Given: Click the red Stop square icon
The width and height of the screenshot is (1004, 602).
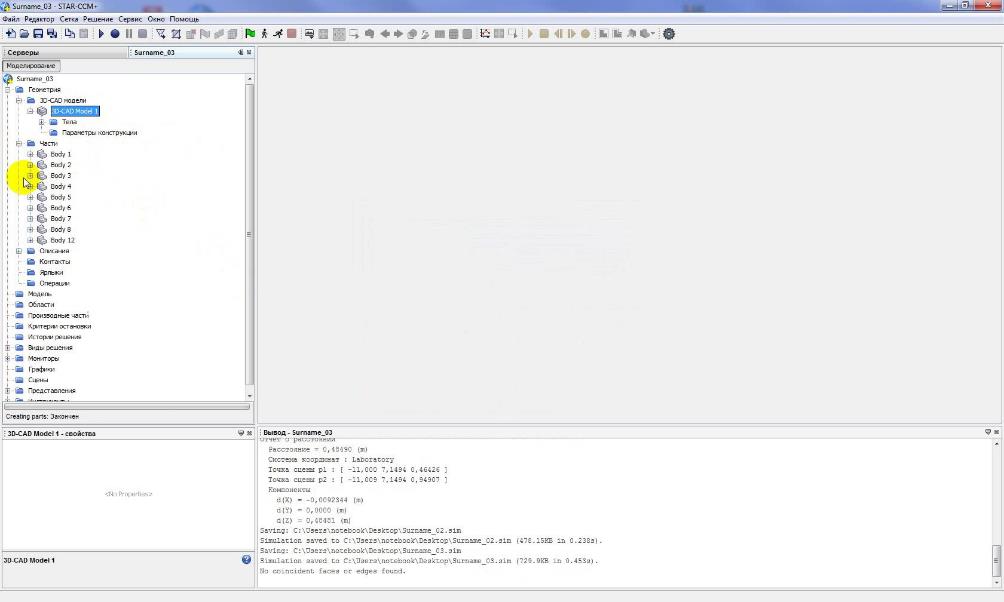Looking at the screenshot, I should coord(291,34).
